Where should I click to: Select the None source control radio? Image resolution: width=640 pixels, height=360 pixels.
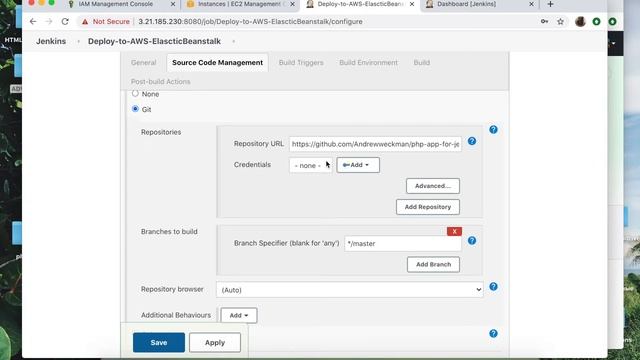point(135,93)
